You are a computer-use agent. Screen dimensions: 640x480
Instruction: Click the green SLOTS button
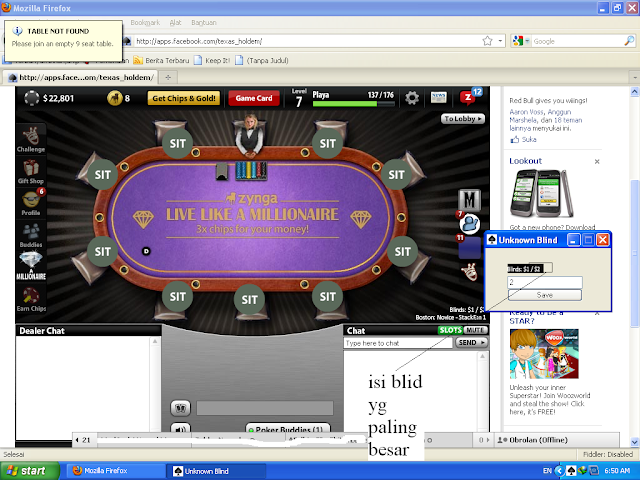point(451,330)
